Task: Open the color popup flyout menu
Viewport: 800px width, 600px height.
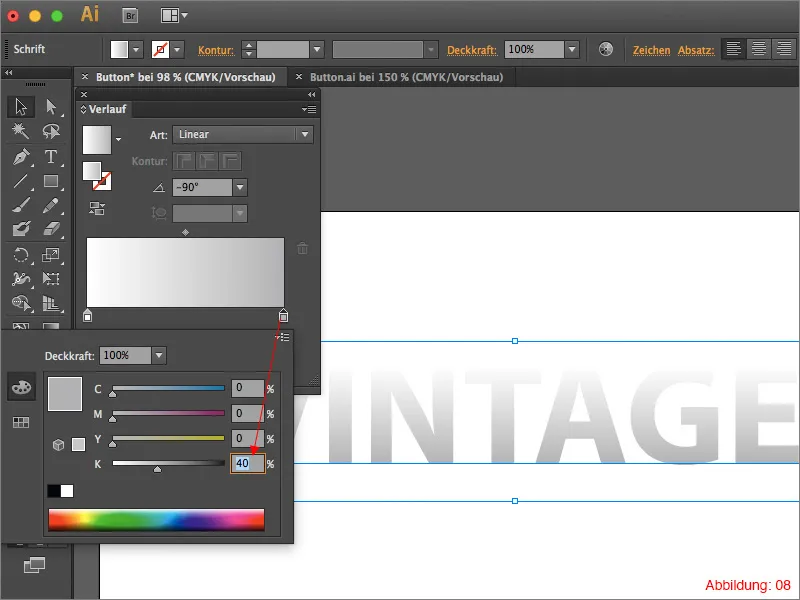Action: click(282, 337)
